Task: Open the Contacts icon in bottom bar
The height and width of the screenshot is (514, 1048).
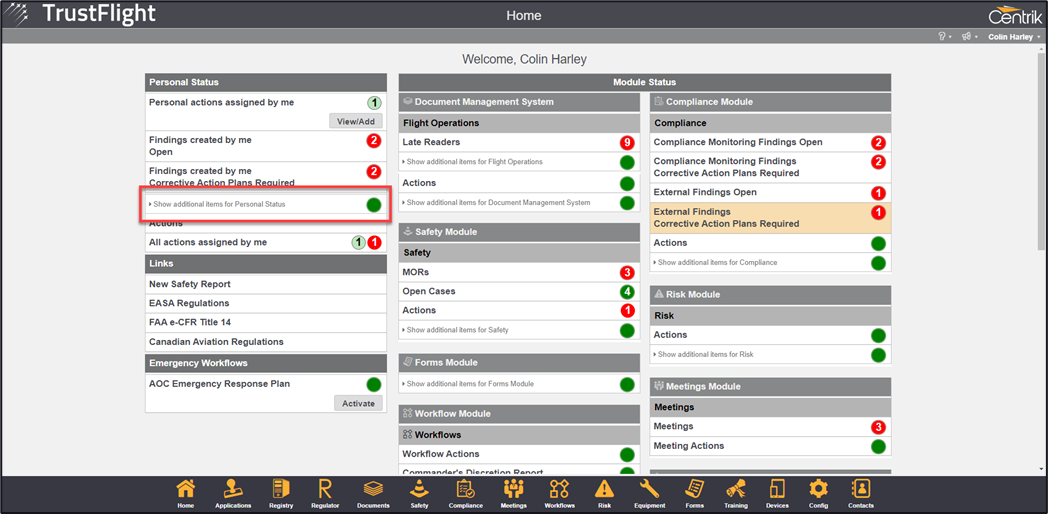Action: 860,490
